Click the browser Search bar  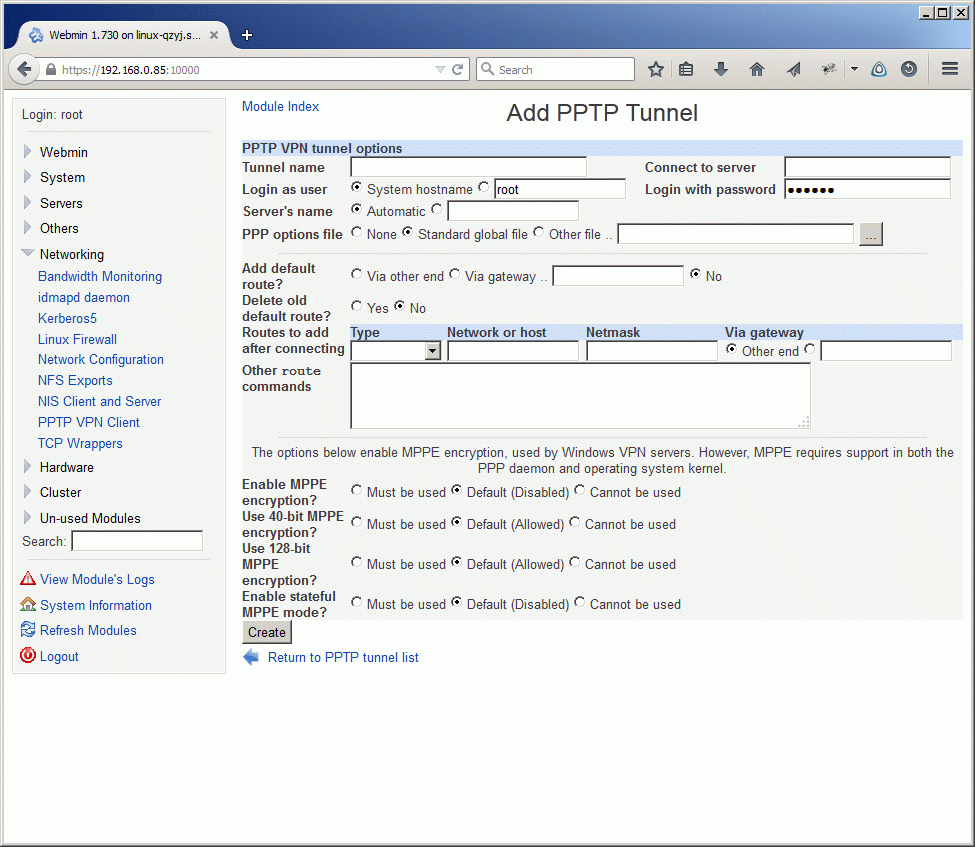tap(555, 69)
